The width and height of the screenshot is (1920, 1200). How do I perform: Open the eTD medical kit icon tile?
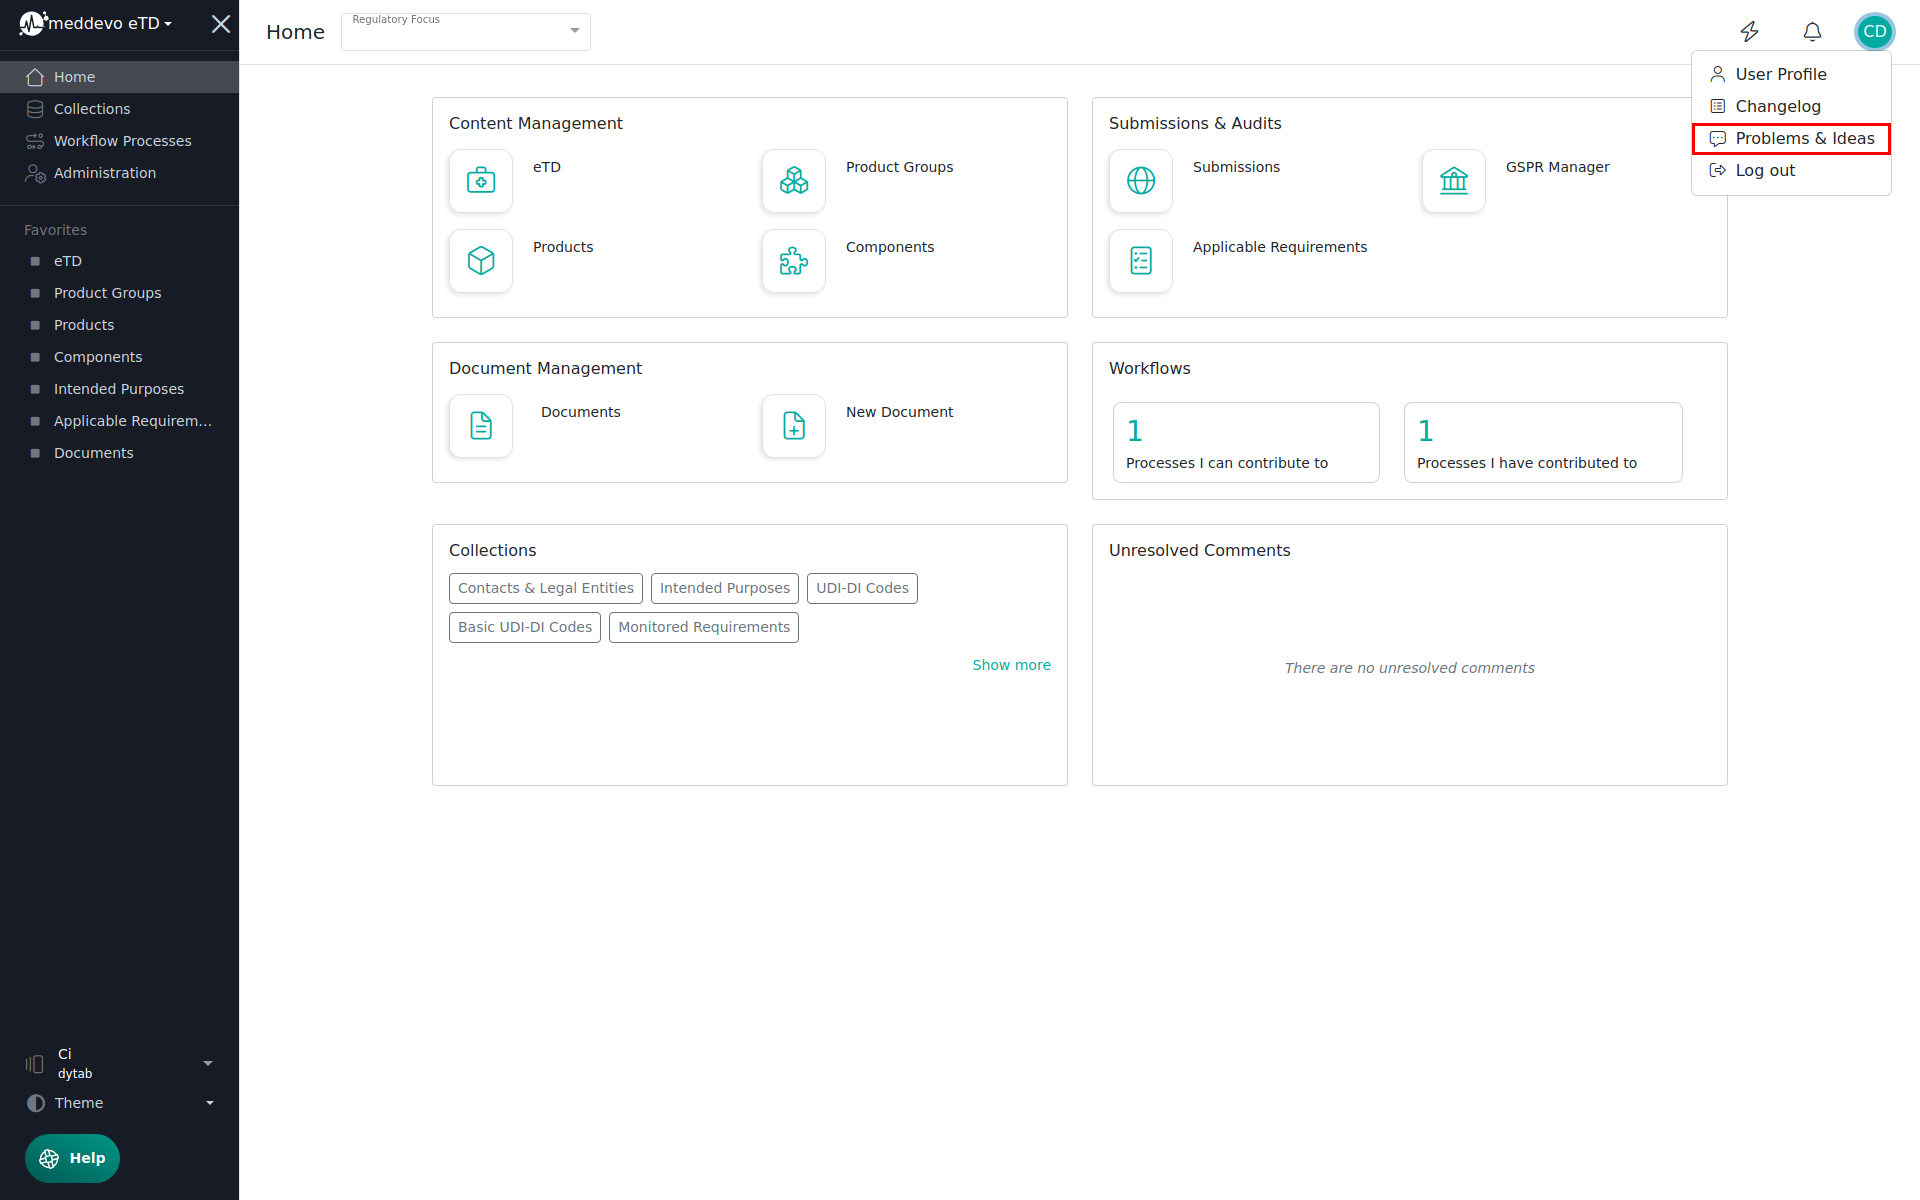click(x=481, y=181)
